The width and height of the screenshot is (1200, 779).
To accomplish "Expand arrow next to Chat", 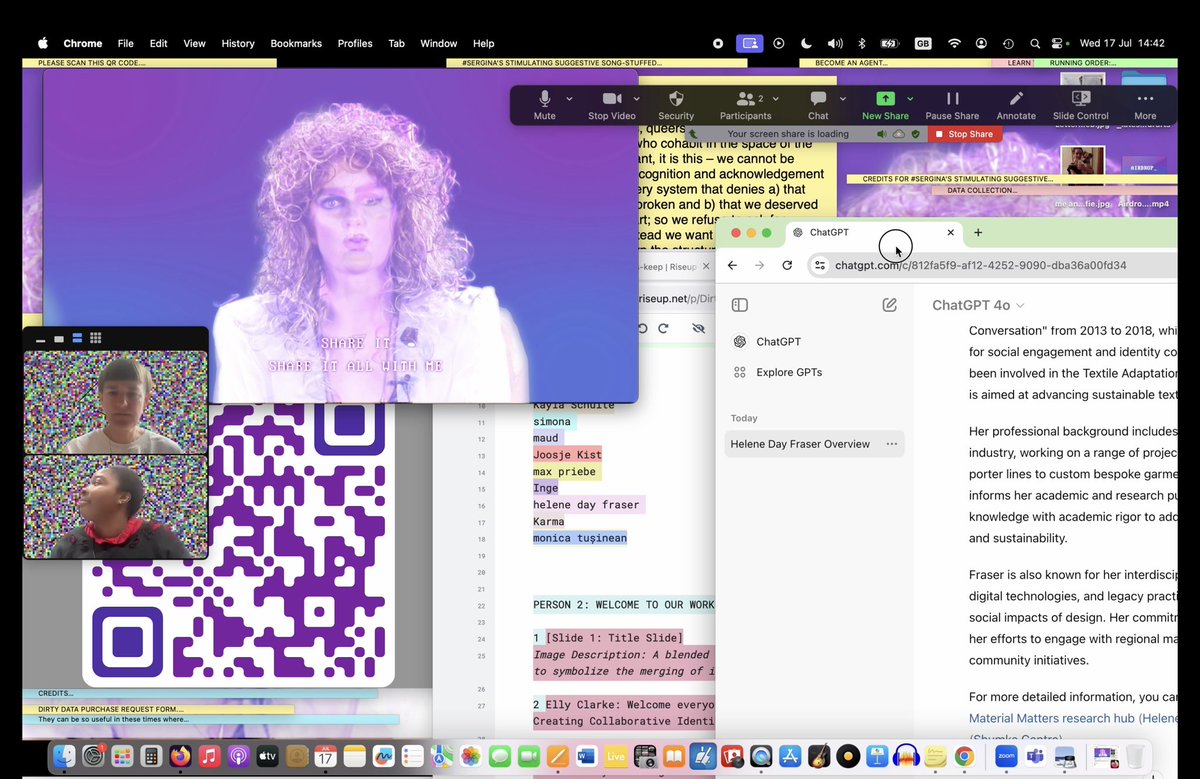I will pos(843,99).
